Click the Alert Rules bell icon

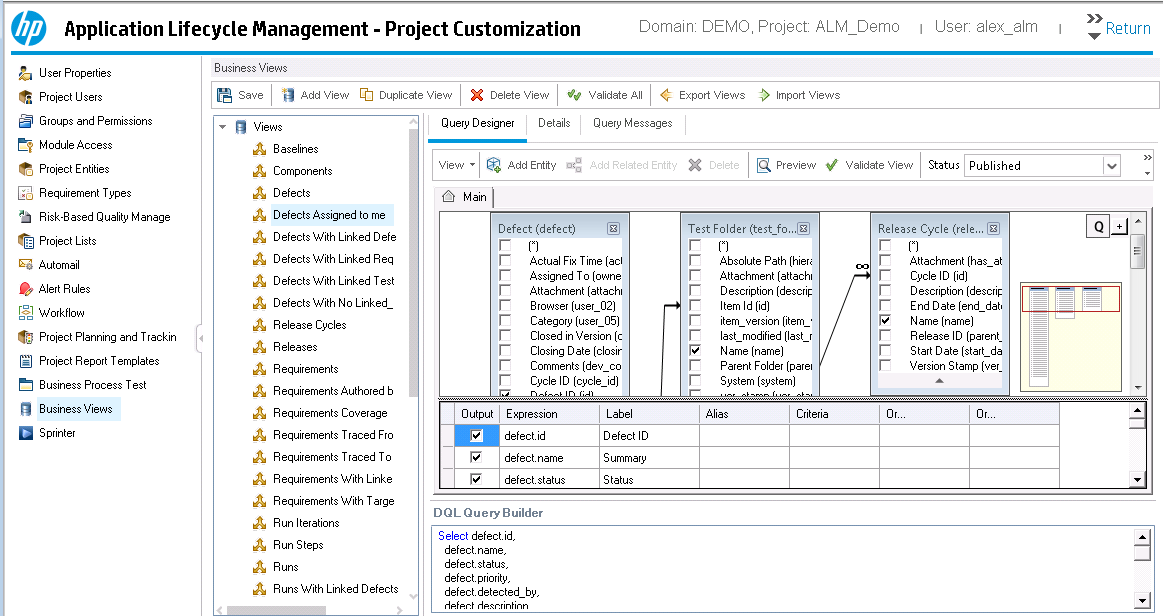[25, 289]
